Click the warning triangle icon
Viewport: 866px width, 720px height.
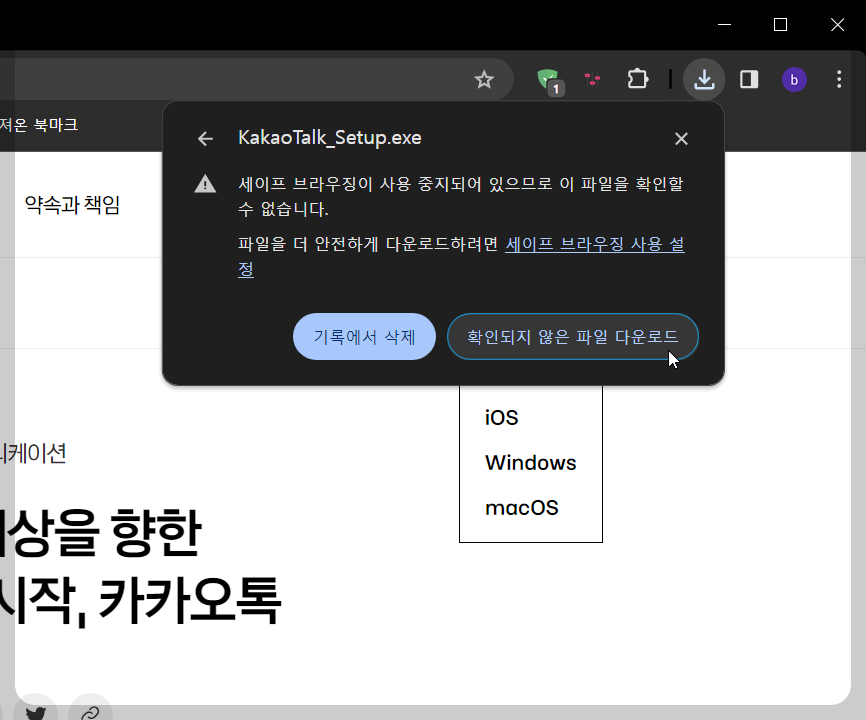pyautogui.click(x=205, y=184)
